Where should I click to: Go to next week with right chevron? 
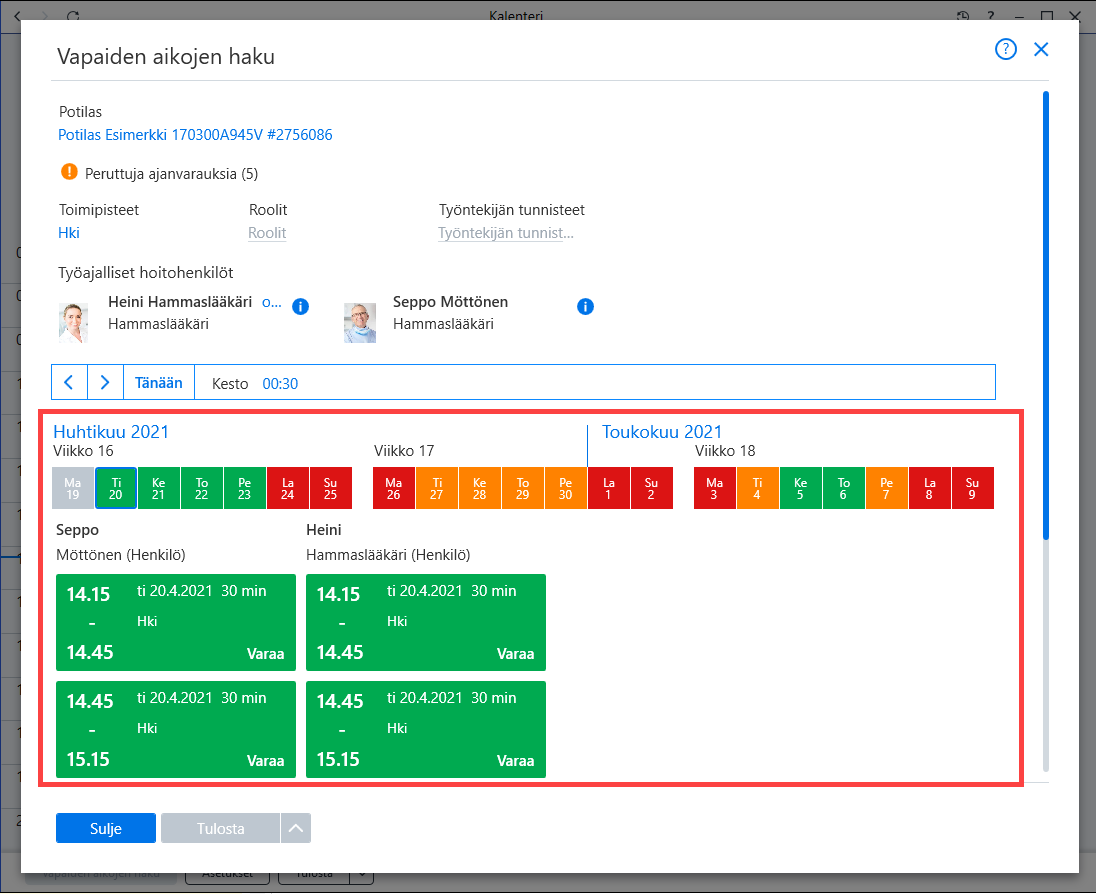coord(106,382)
